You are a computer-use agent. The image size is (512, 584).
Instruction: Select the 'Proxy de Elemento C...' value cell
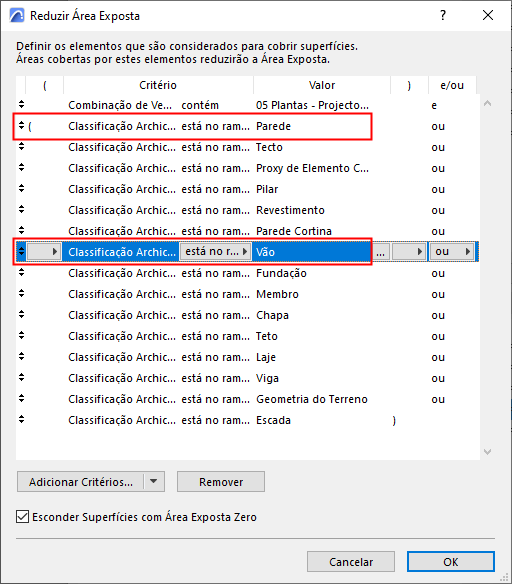click(312, 168)
